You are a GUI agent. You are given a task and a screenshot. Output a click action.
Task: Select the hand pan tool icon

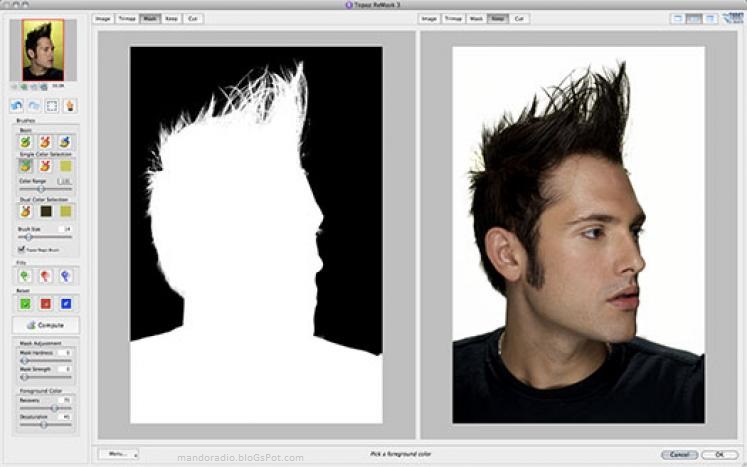coord(70,106)
